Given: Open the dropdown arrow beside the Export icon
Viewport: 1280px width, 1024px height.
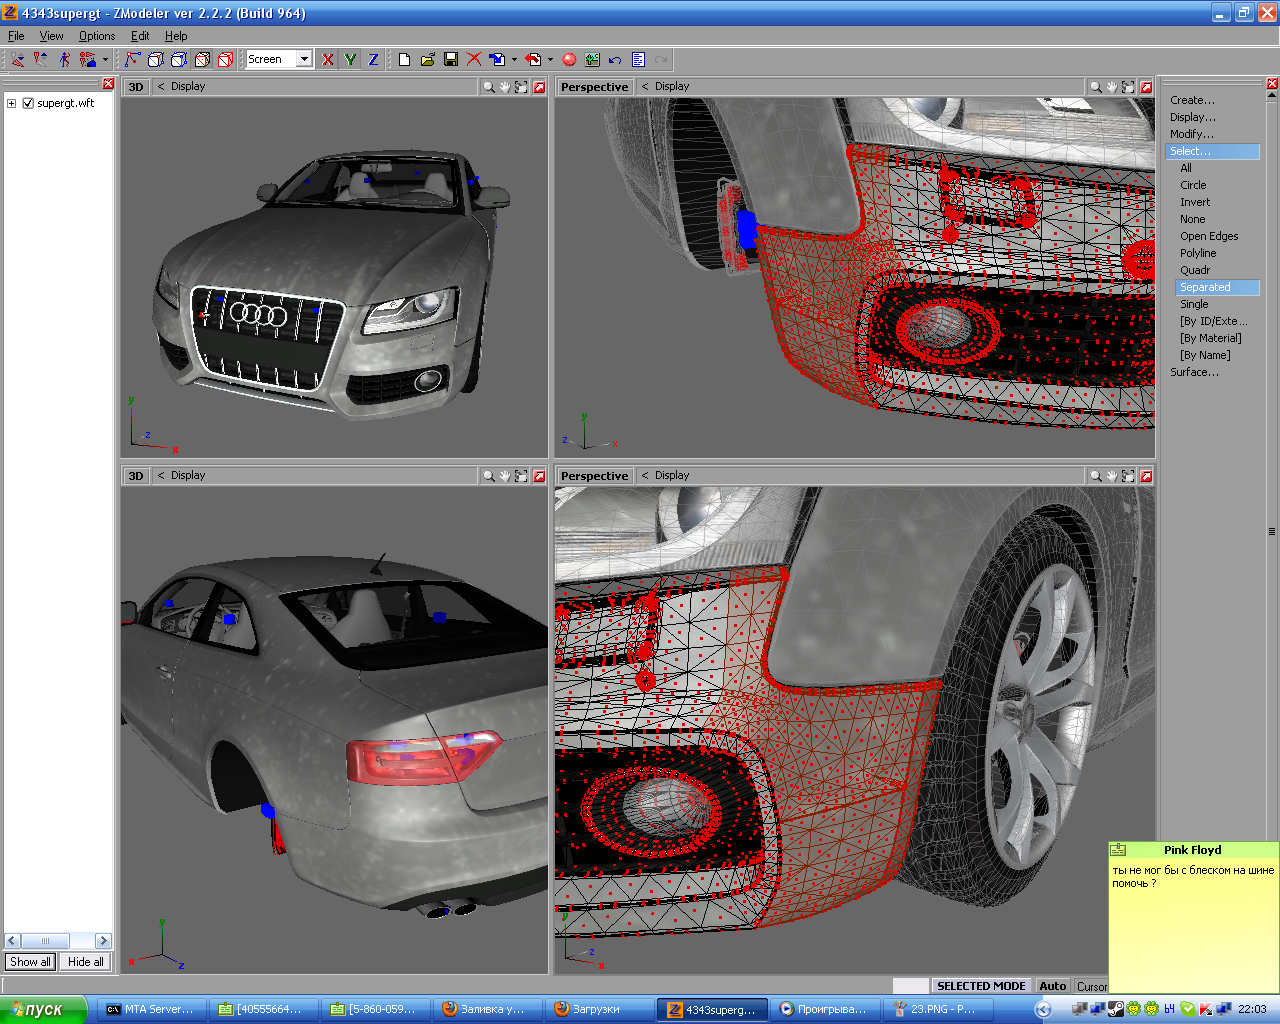Looking at the screenshot, I should [550, 60].
